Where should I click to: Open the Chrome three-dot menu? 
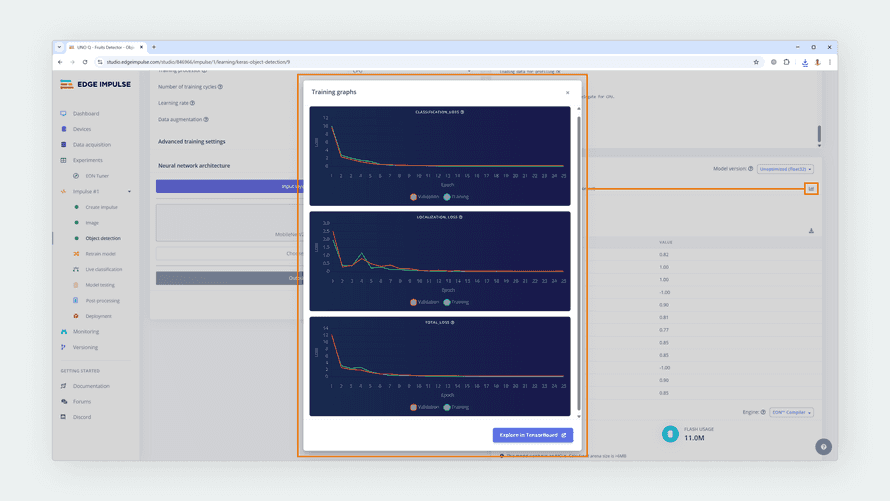coord(830,62)
